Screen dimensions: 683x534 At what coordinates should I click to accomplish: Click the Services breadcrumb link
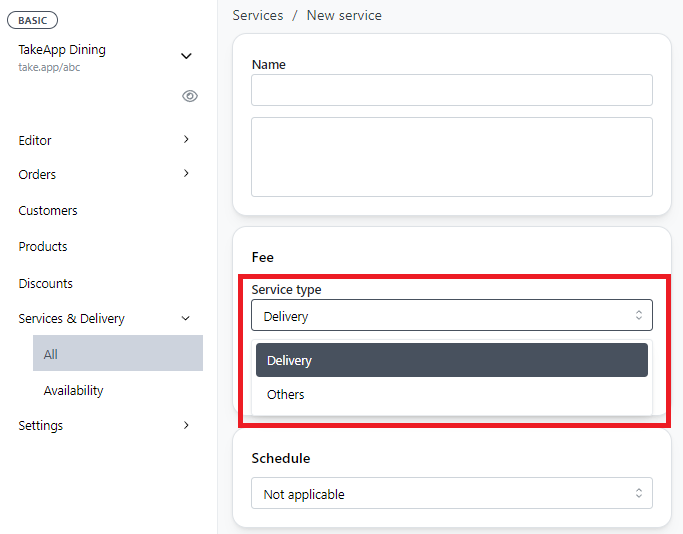pos(257,16)
